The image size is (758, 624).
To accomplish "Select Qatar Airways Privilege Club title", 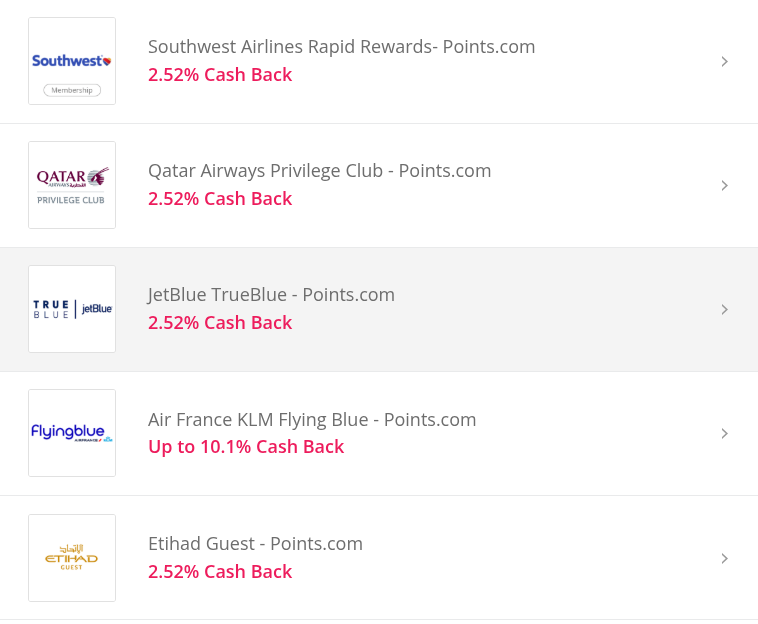I will click(319, 171).
